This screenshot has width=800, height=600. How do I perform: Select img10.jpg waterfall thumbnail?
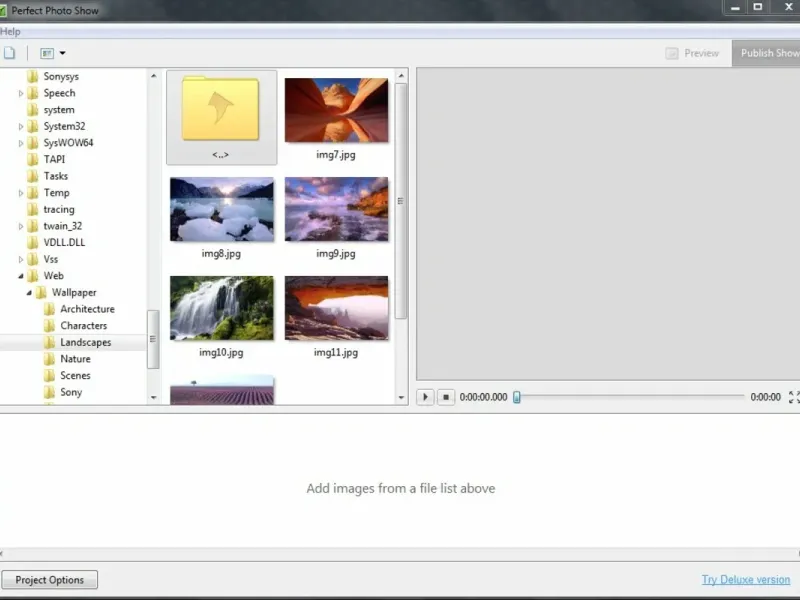(x=221, y=308)
